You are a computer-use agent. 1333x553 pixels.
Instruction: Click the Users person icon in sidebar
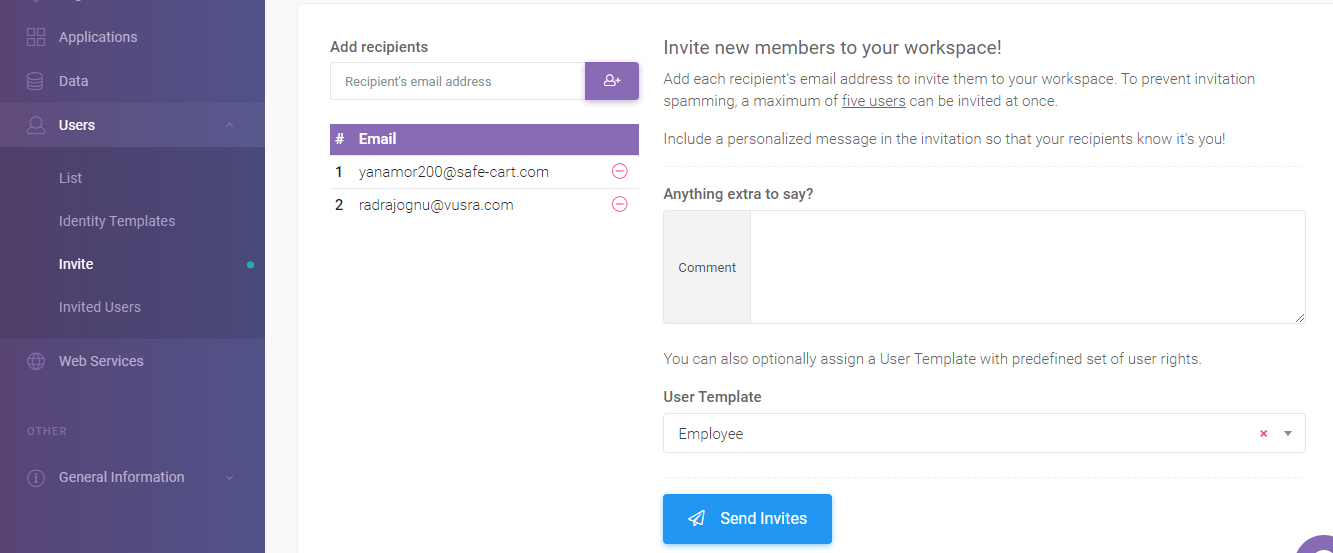(36, 125)
